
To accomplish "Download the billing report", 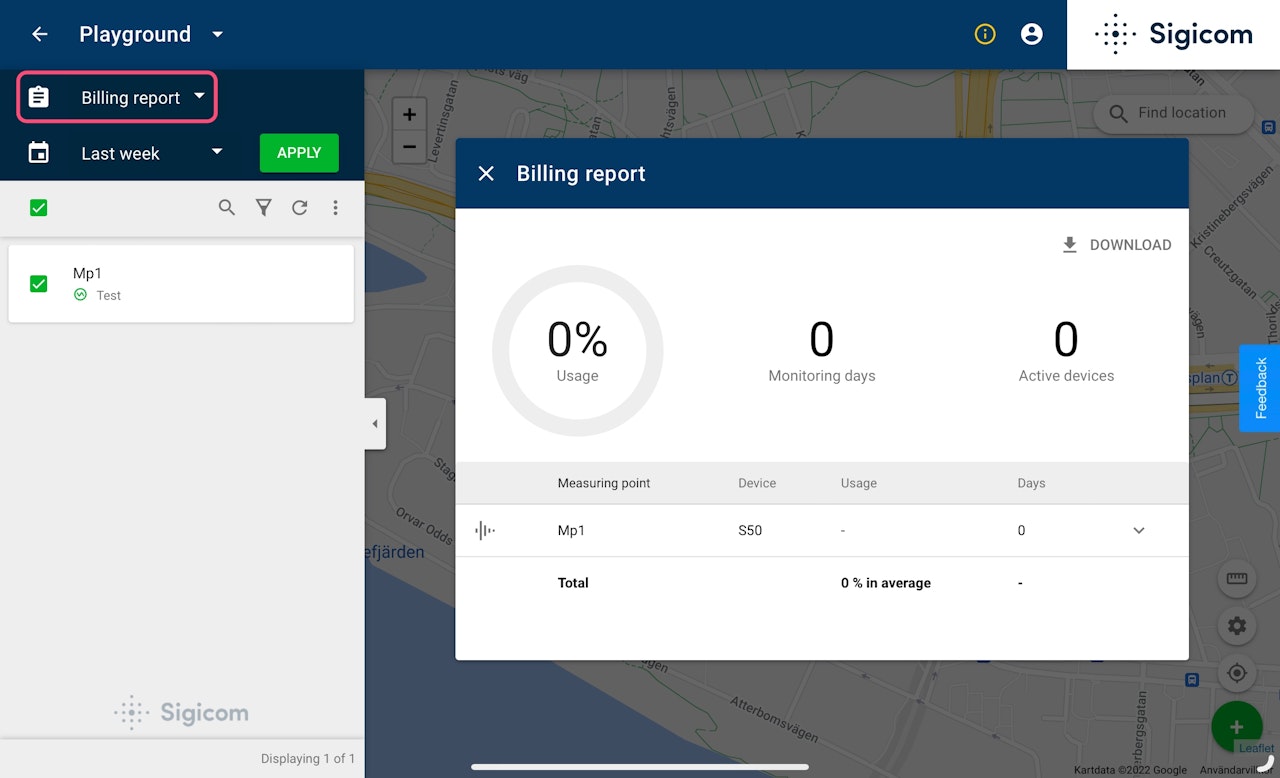I will click(1116, 245).
